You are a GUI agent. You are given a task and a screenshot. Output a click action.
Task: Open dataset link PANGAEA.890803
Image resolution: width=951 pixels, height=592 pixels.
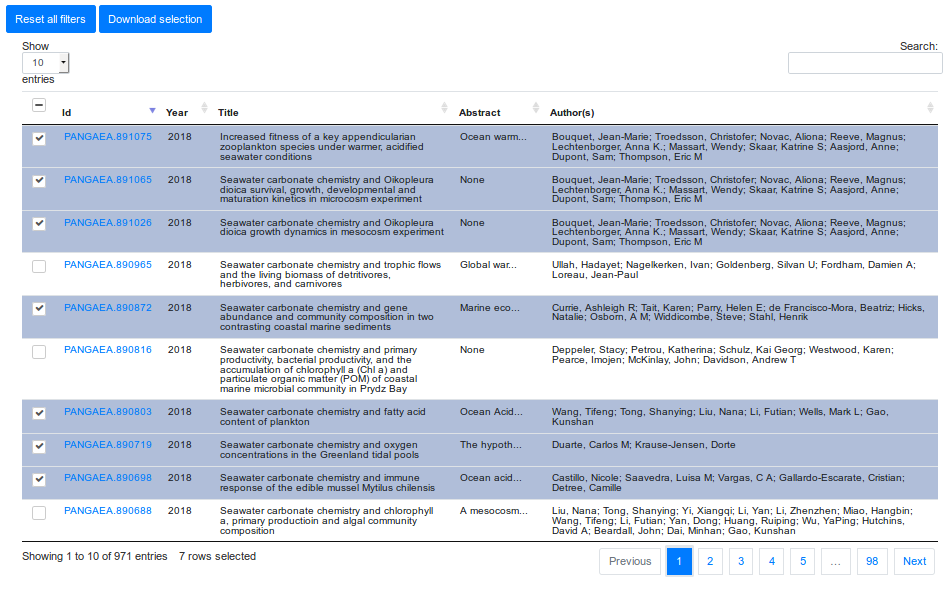[108, 411]
